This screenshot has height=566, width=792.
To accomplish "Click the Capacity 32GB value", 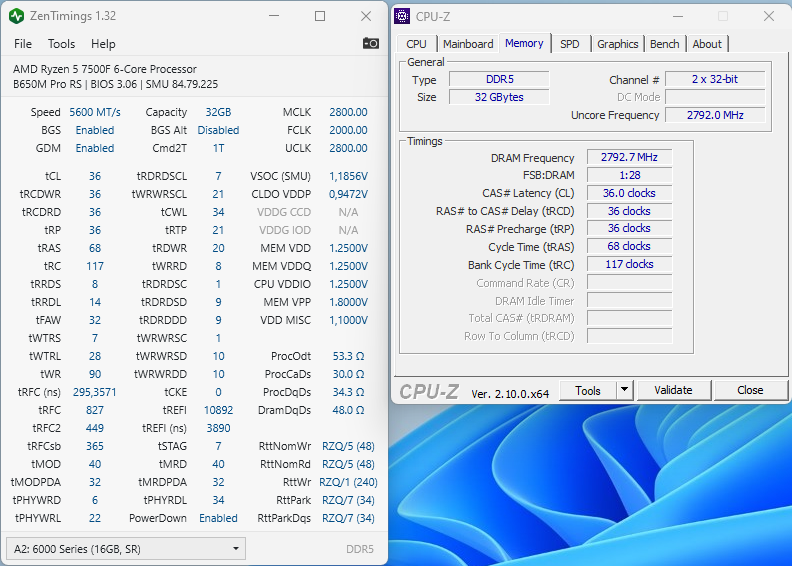I will pos(218,112).
